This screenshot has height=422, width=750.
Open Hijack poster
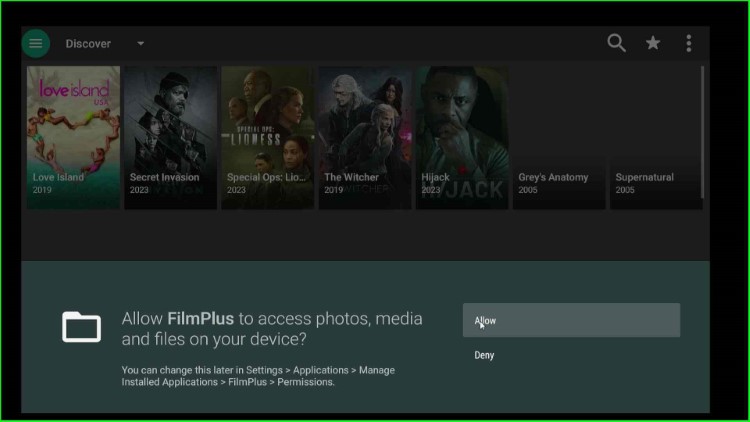tap(462, 137)
